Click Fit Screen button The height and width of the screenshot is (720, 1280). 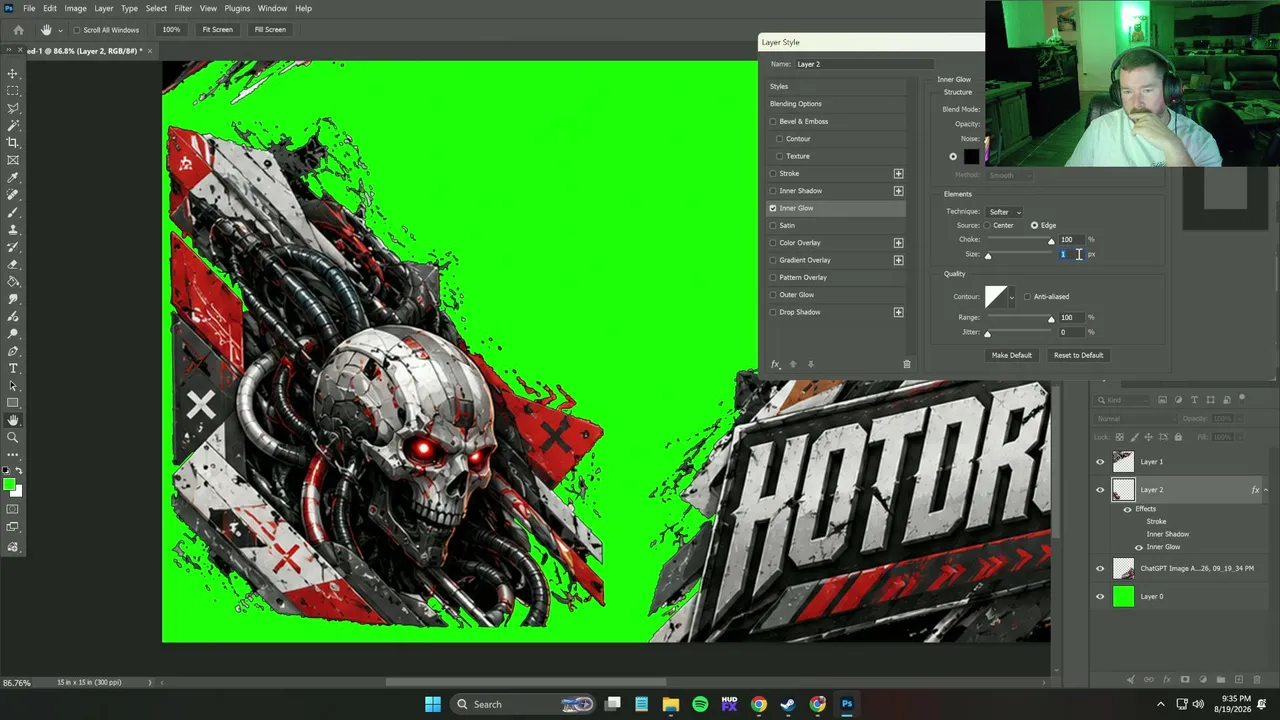[x=217, y=30]
